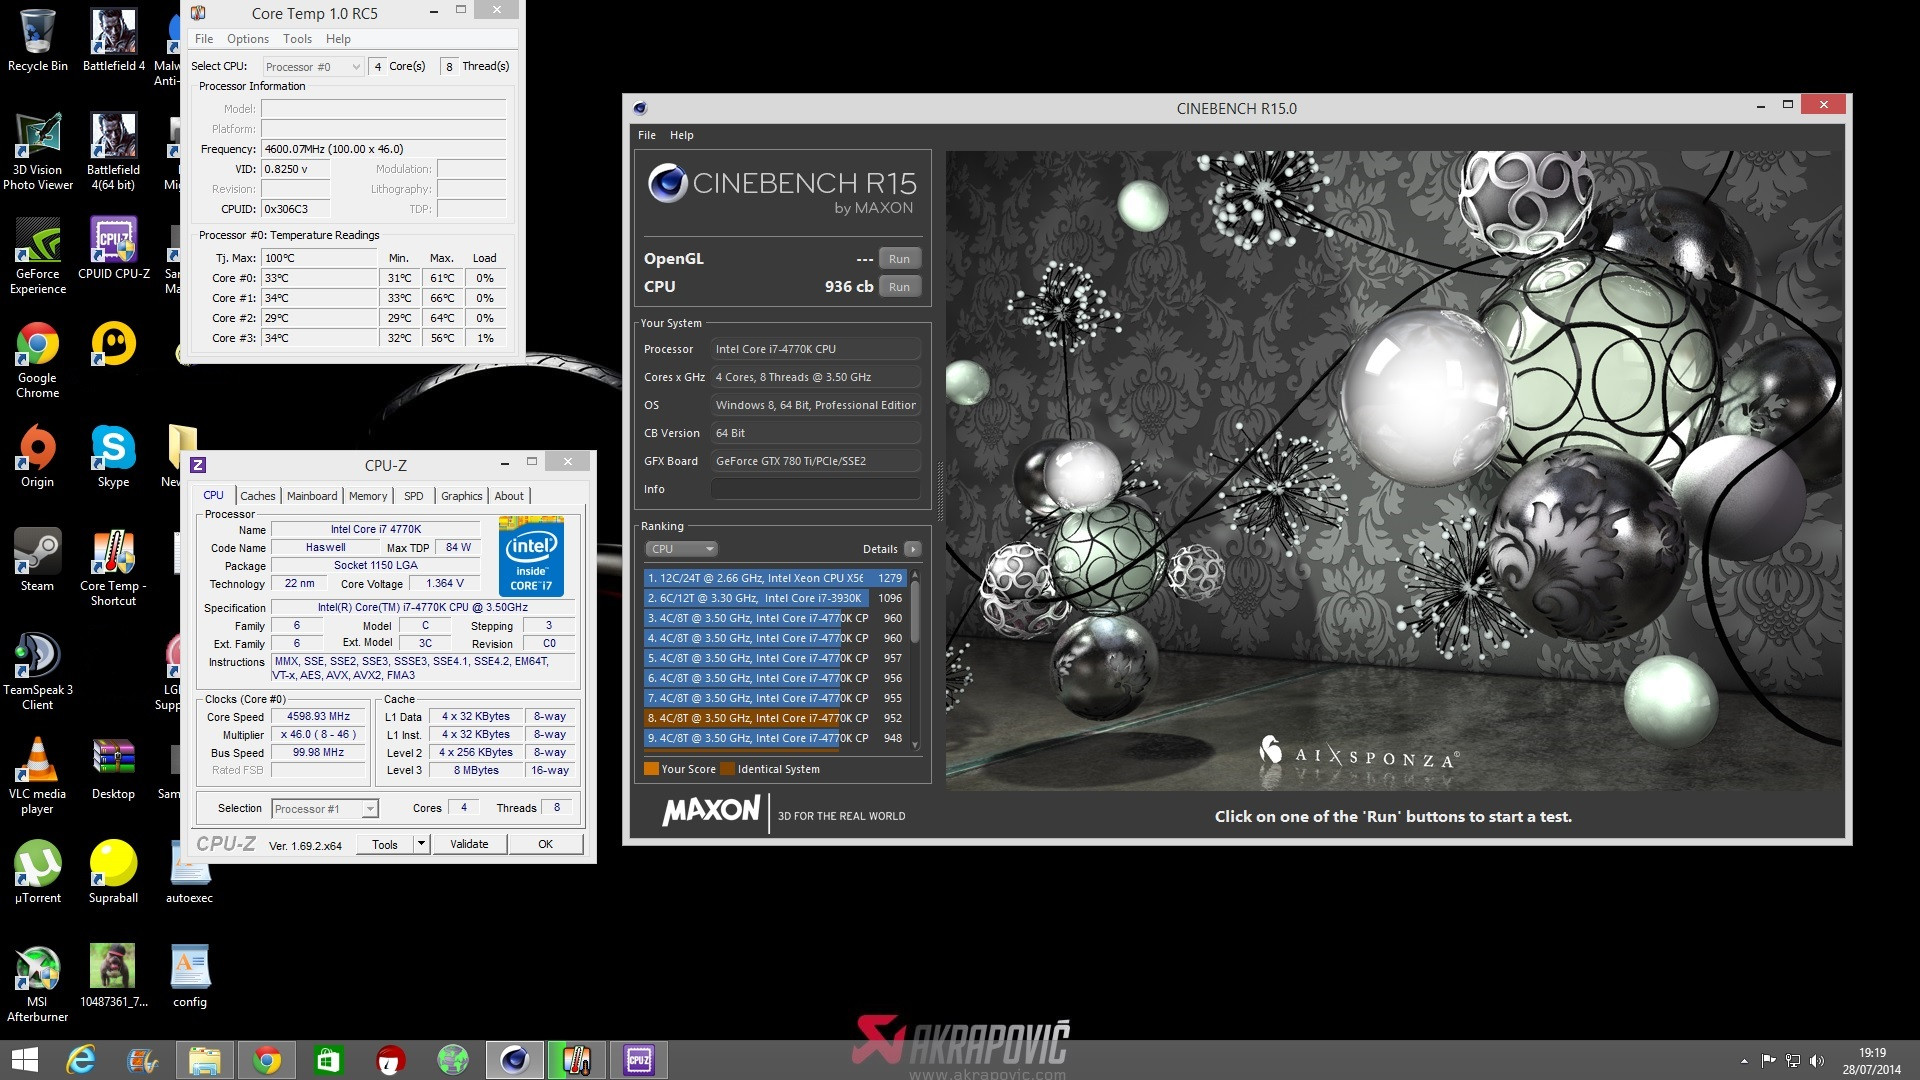Viewport: 1920px width, 1080px height.
Task: Switch to the CPU-Z SPD tab
Action: 413,496
